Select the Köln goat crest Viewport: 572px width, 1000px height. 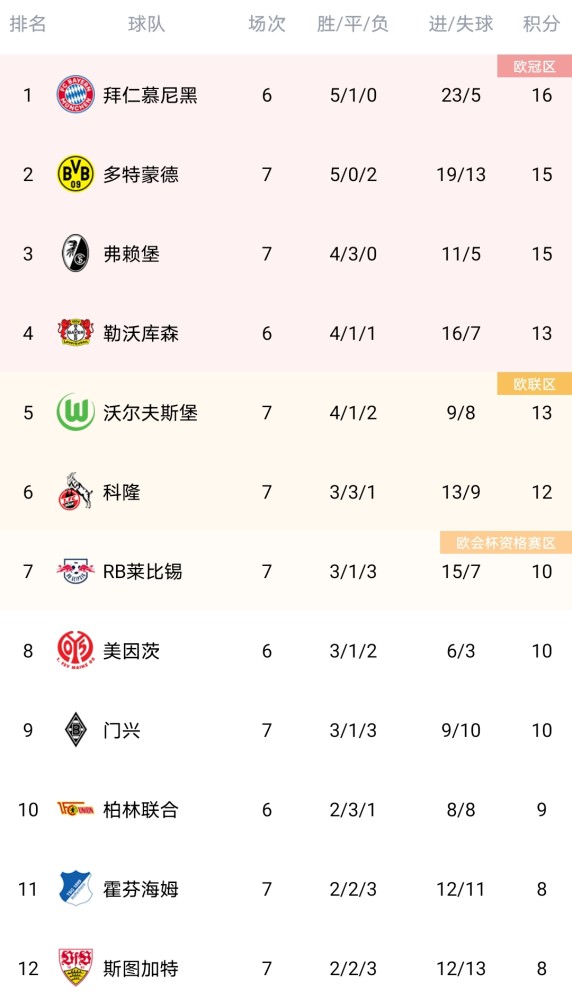click(x=75, y=491)
